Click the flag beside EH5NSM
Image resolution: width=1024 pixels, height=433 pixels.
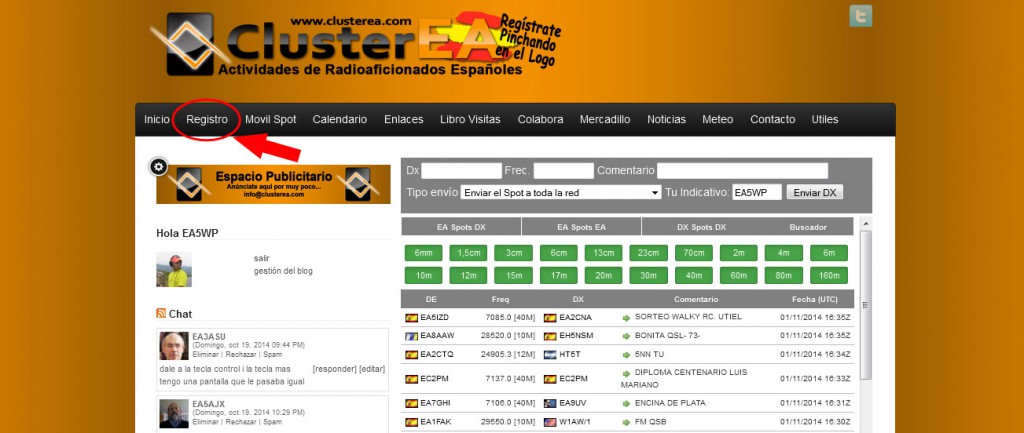(x=550, y=336)
